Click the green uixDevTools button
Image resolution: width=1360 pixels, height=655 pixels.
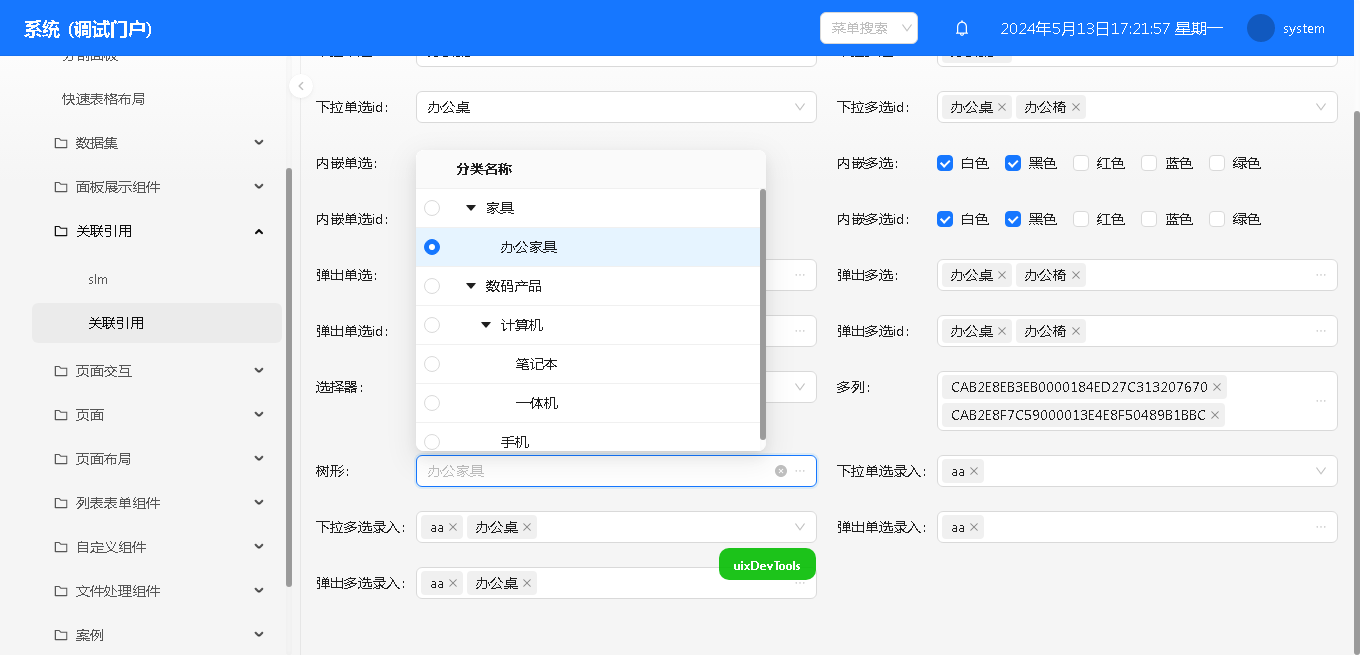click(767, 565)
